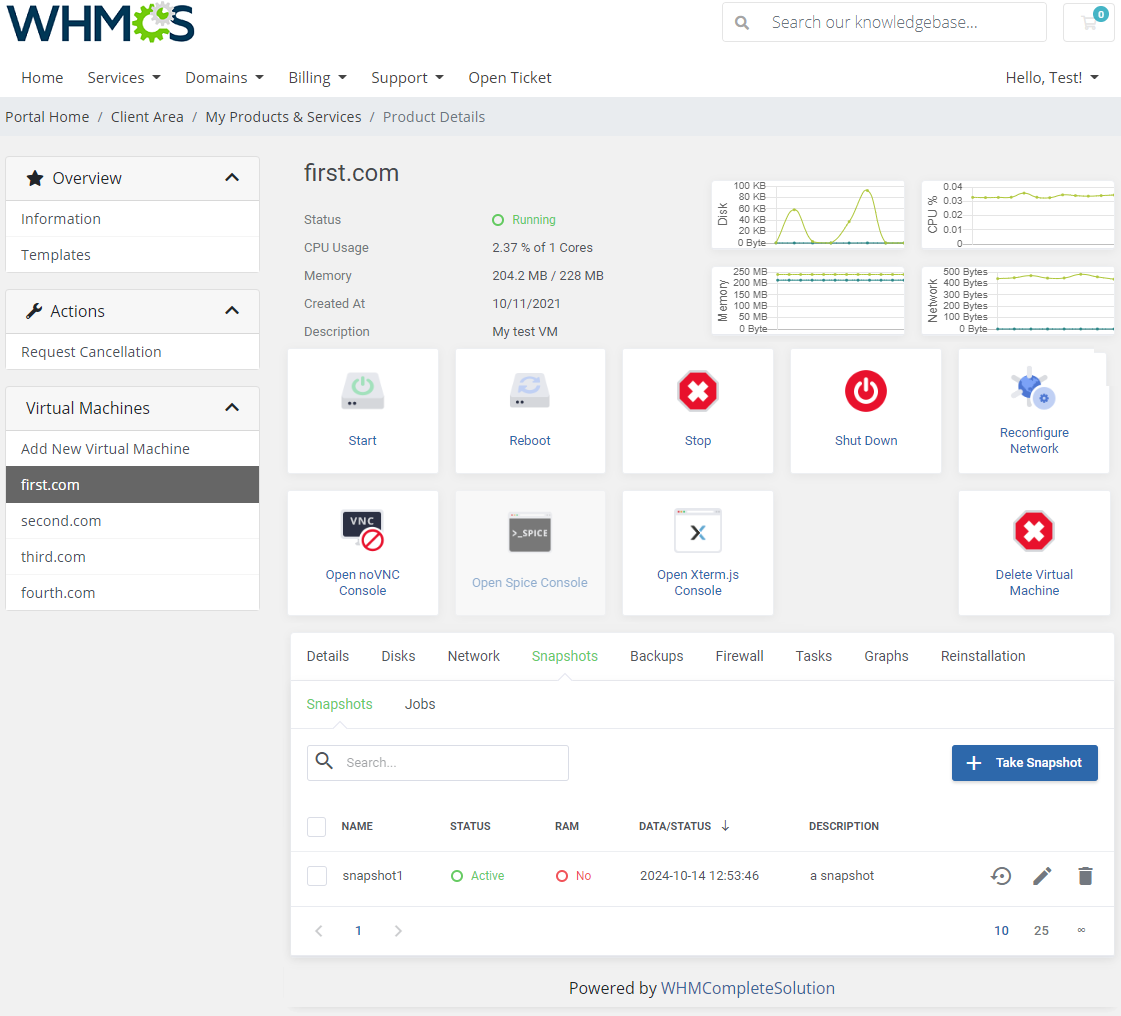1121x1016 pixels.
Task: Click the Delete Virtual Machine icon
Action: pyautogui.click(x=1034, y=531)
